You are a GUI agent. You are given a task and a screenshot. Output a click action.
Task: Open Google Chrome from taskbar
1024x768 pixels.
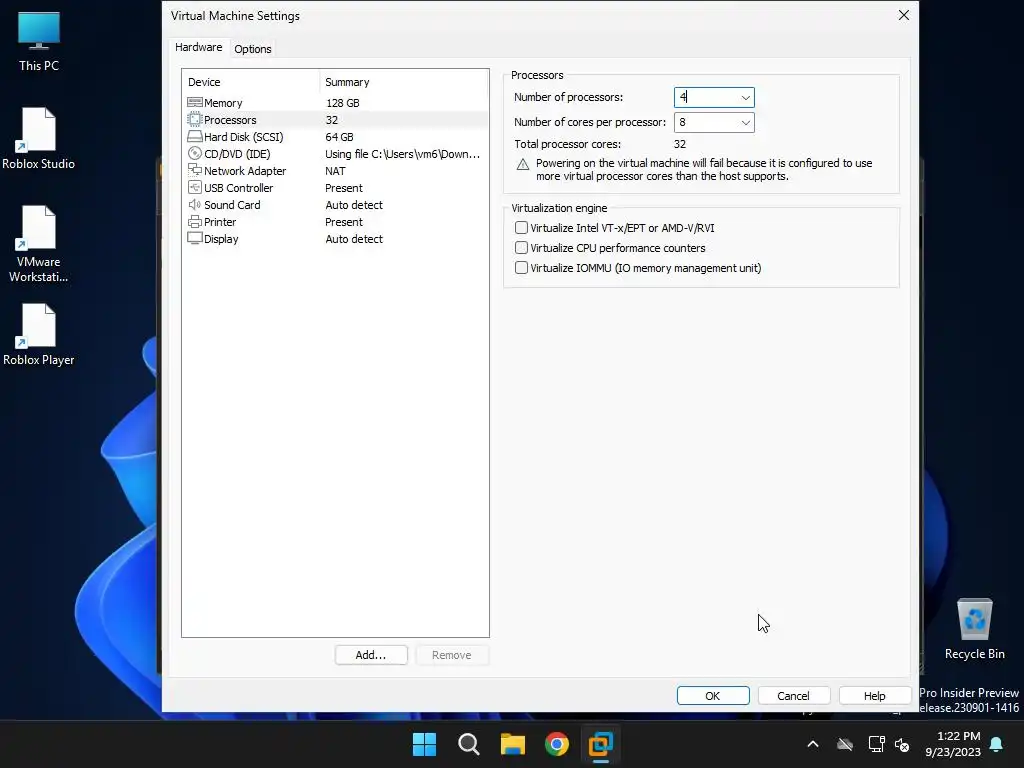[x=557, y=744]
